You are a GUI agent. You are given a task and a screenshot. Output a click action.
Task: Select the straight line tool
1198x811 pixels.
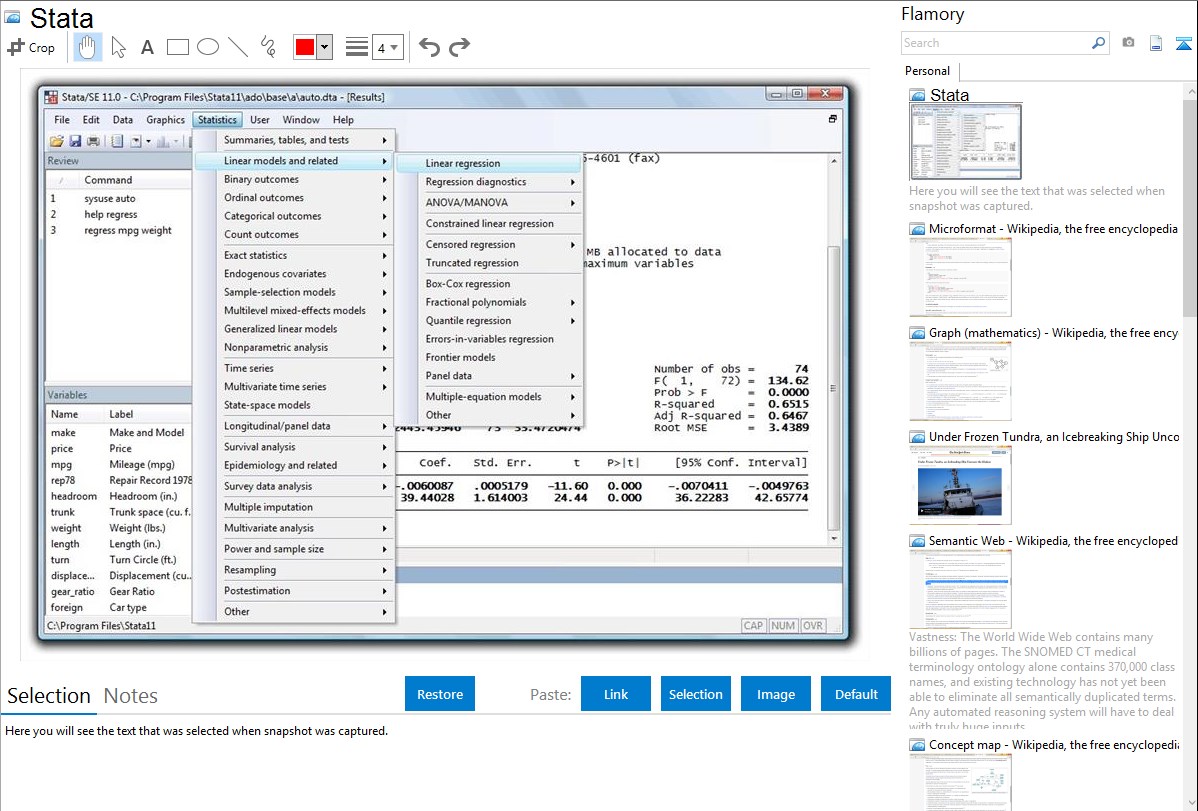pyautogui.click(x=238, y=47)
